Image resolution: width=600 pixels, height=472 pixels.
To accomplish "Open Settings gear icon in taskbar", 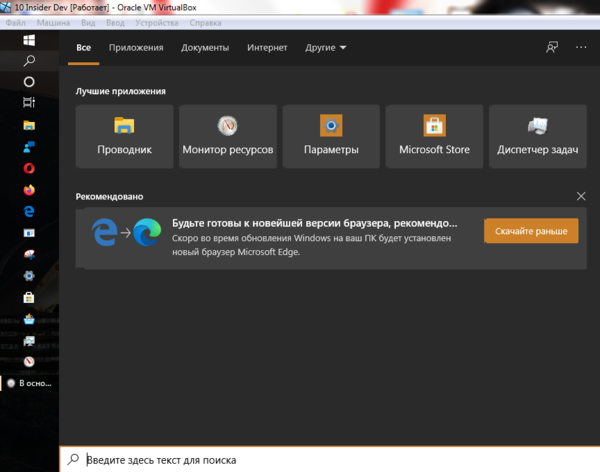I will (29, 276).
